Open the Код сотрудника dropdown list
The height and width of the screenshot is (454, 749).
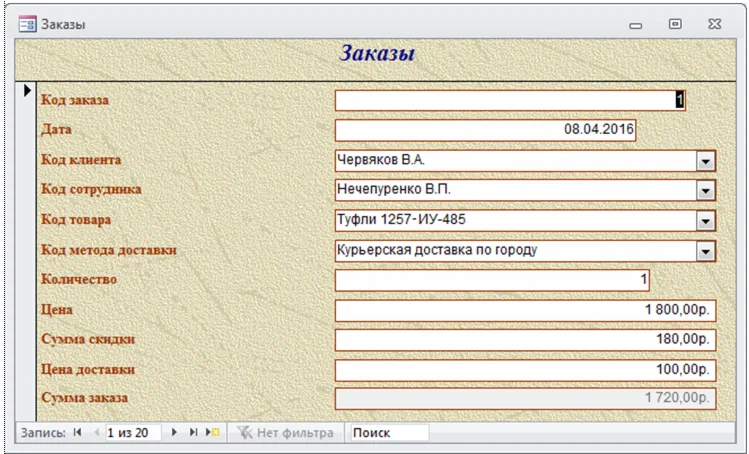tap(705, 191)
